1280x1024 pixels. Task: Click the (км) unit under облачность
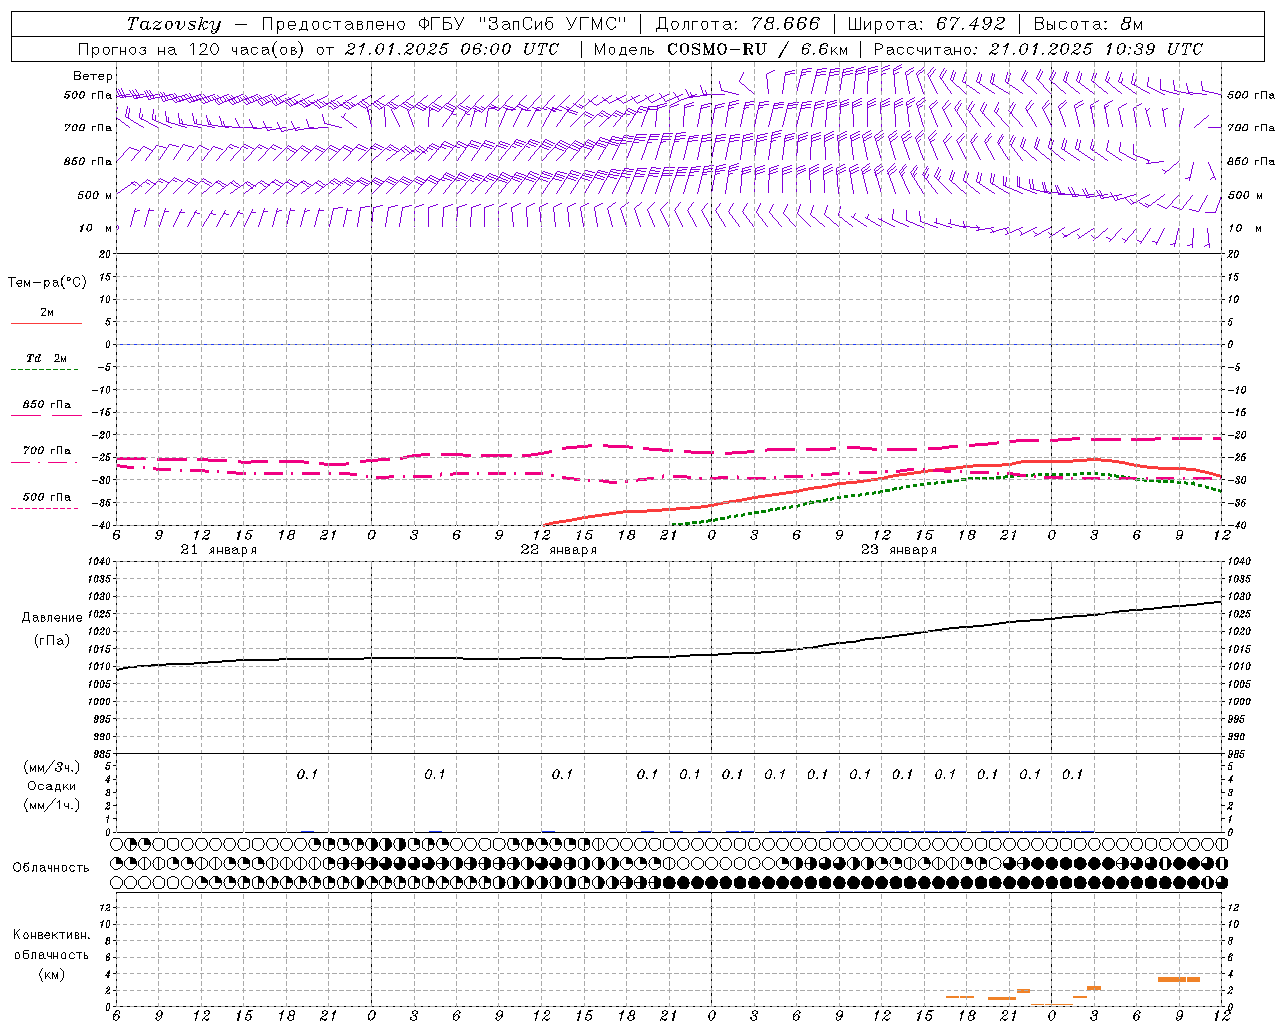pos(51,974)
